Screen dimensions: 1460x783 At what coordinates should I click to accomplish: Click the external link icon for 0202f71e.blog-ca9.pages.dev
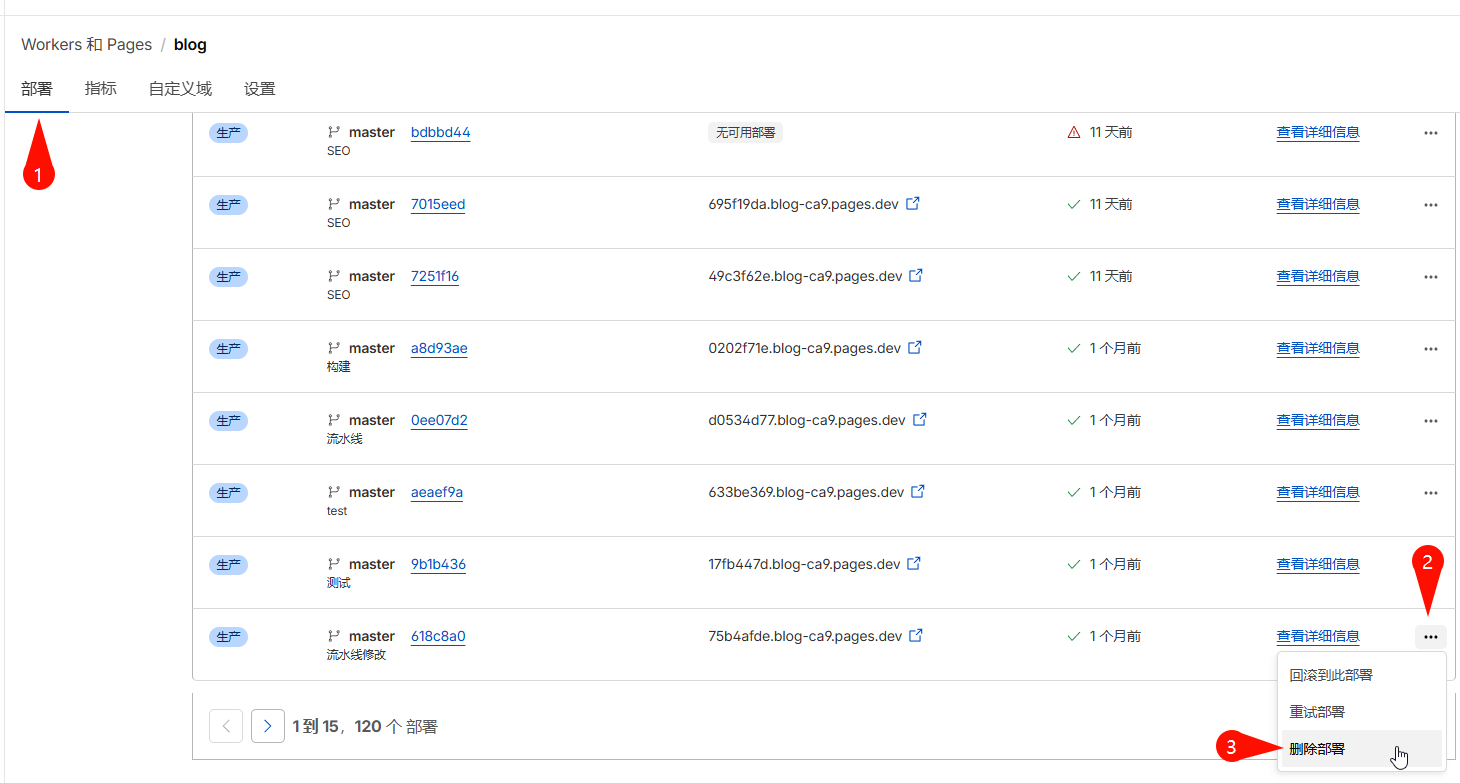tap(913, 347)
